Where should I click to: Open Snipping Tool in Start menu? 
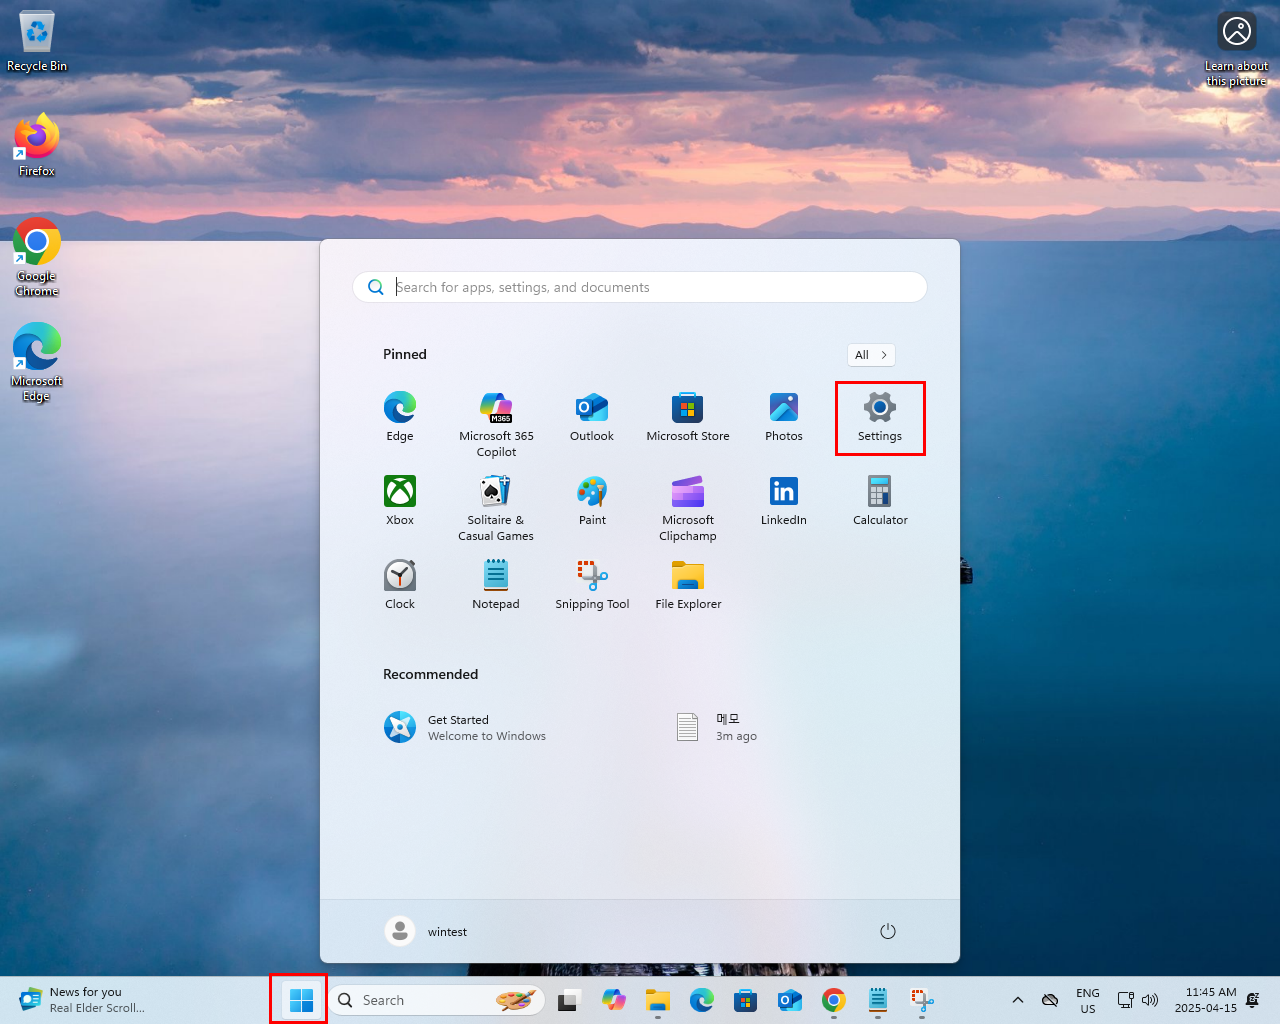(x=592, y=585)
